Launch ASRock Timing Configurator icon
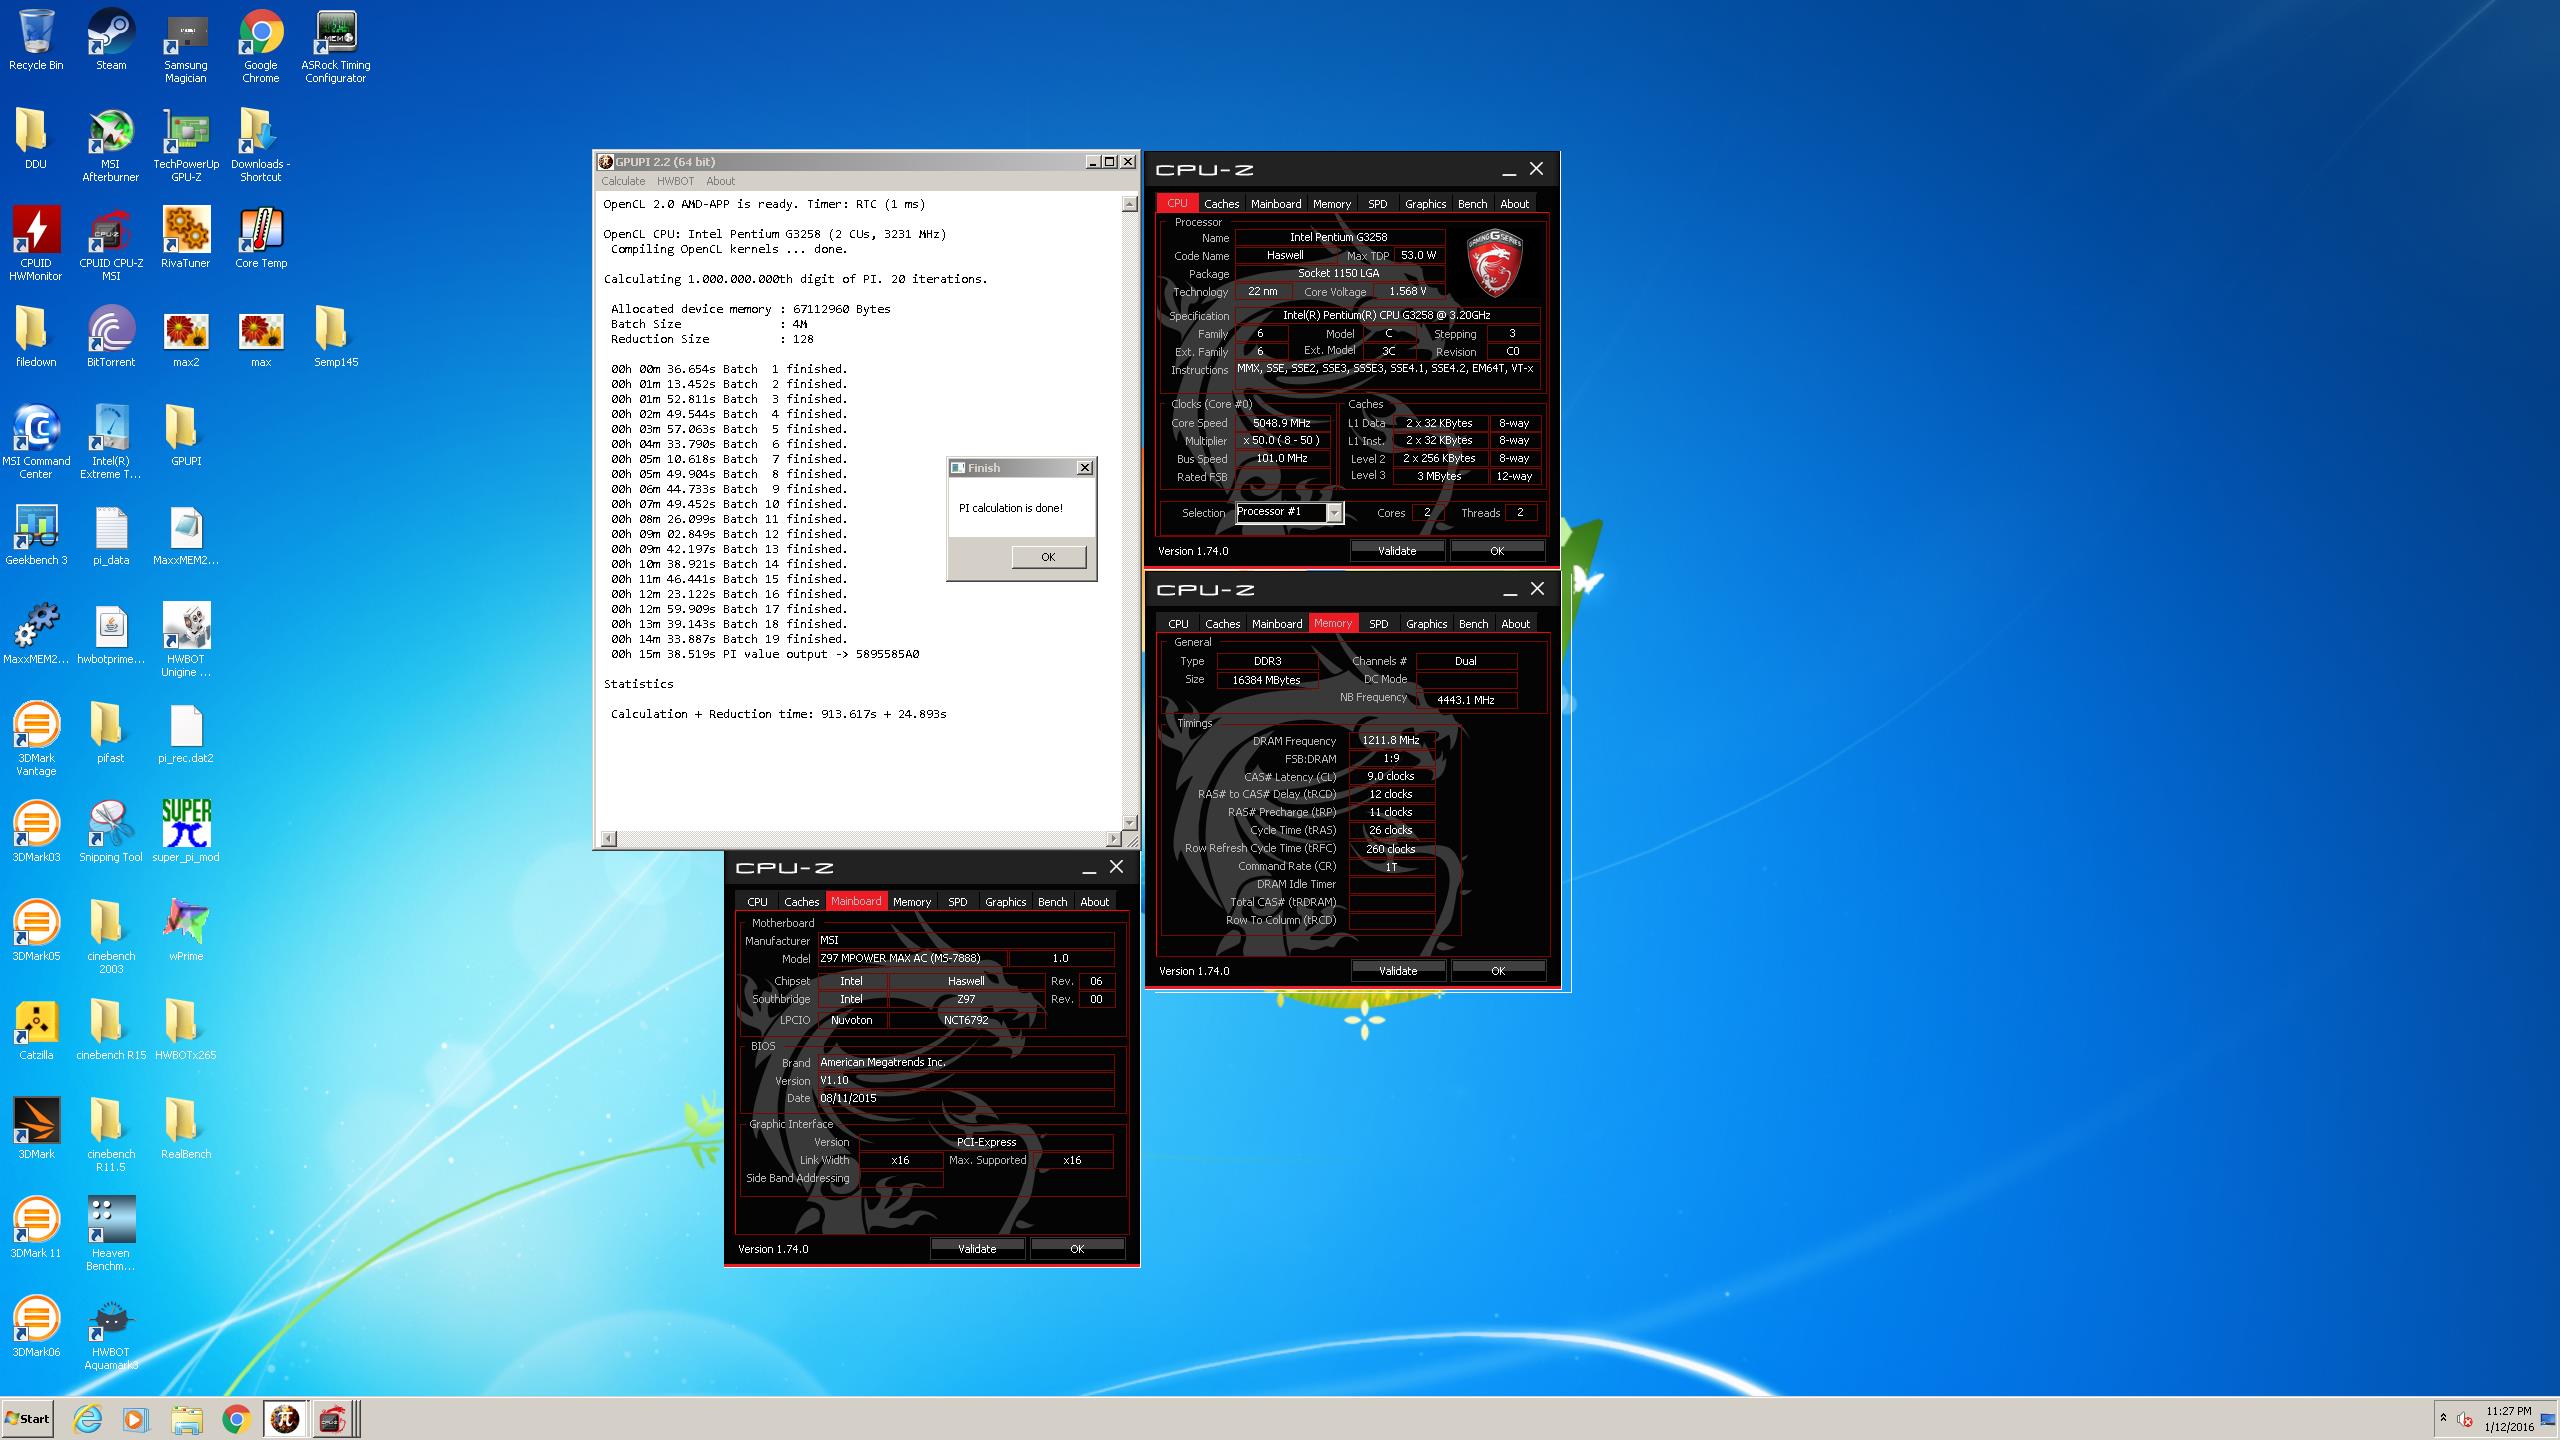 point(336,46)
